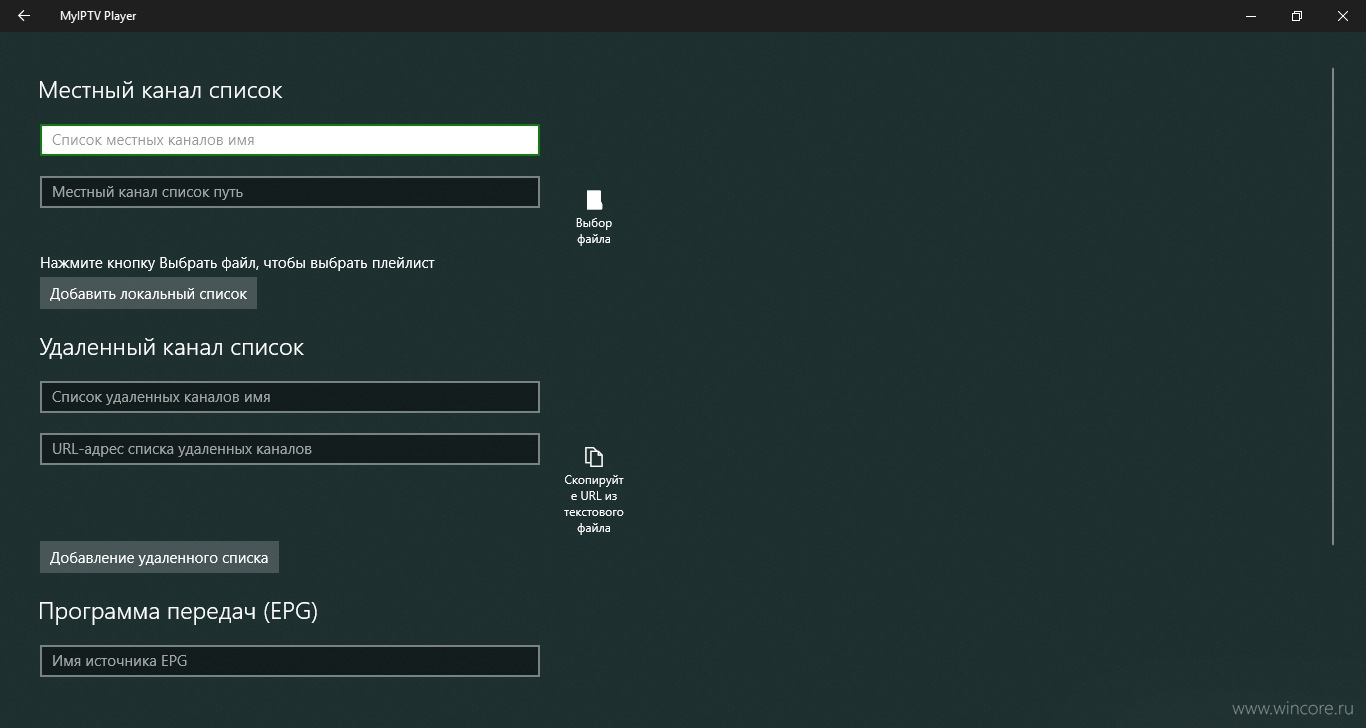Restore down the MyIPTV Player window

click(1297, 16)
